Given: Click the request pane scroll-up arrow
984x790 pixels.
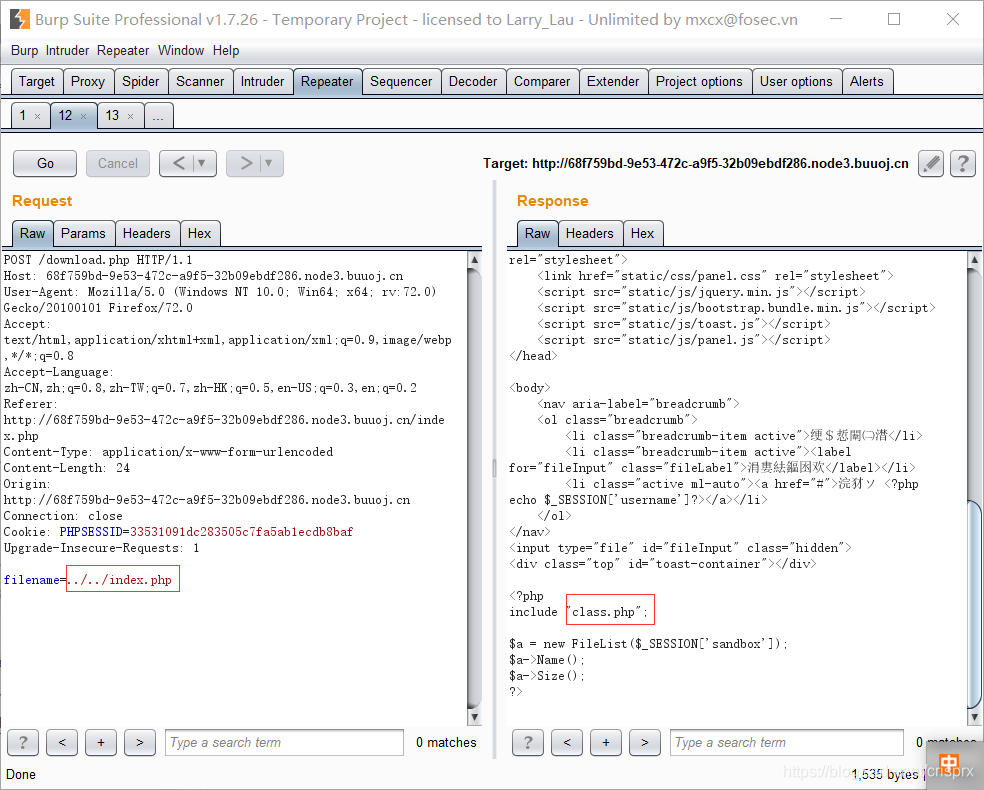Looking at the screenshot, I should 474,260.
